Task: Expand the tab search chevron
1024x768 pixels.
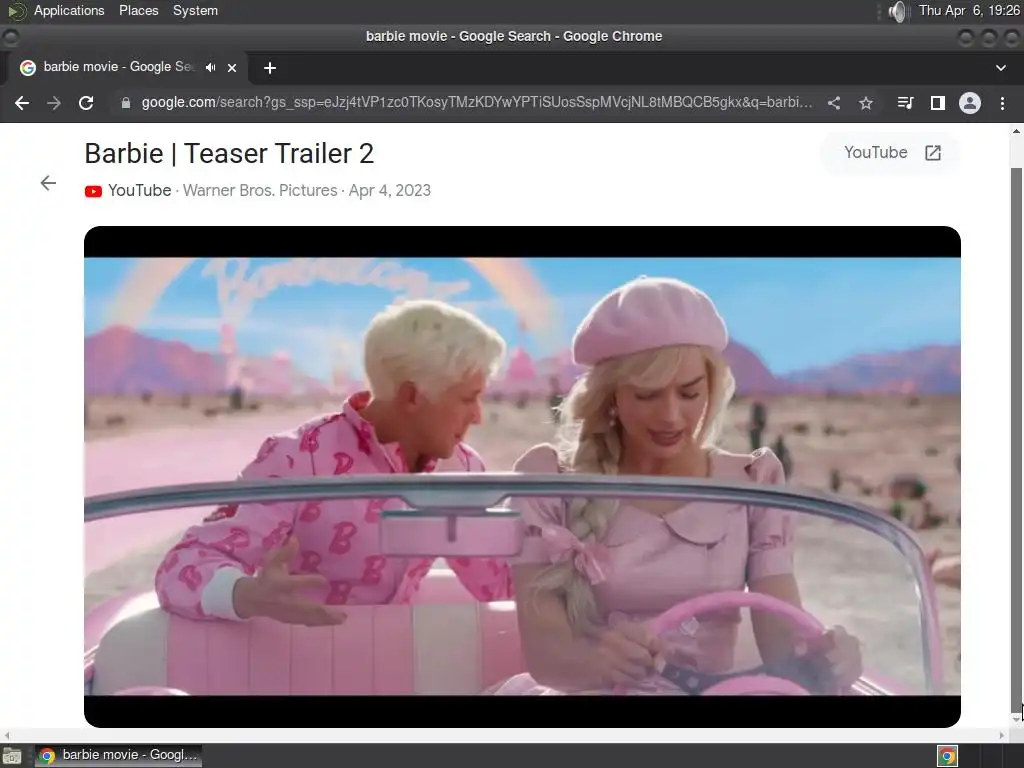Action: pos(1000,68)
